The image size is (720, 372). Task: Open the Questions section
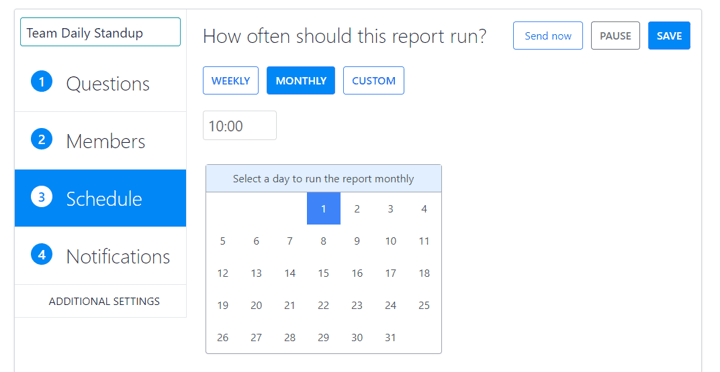coord(100,83)
